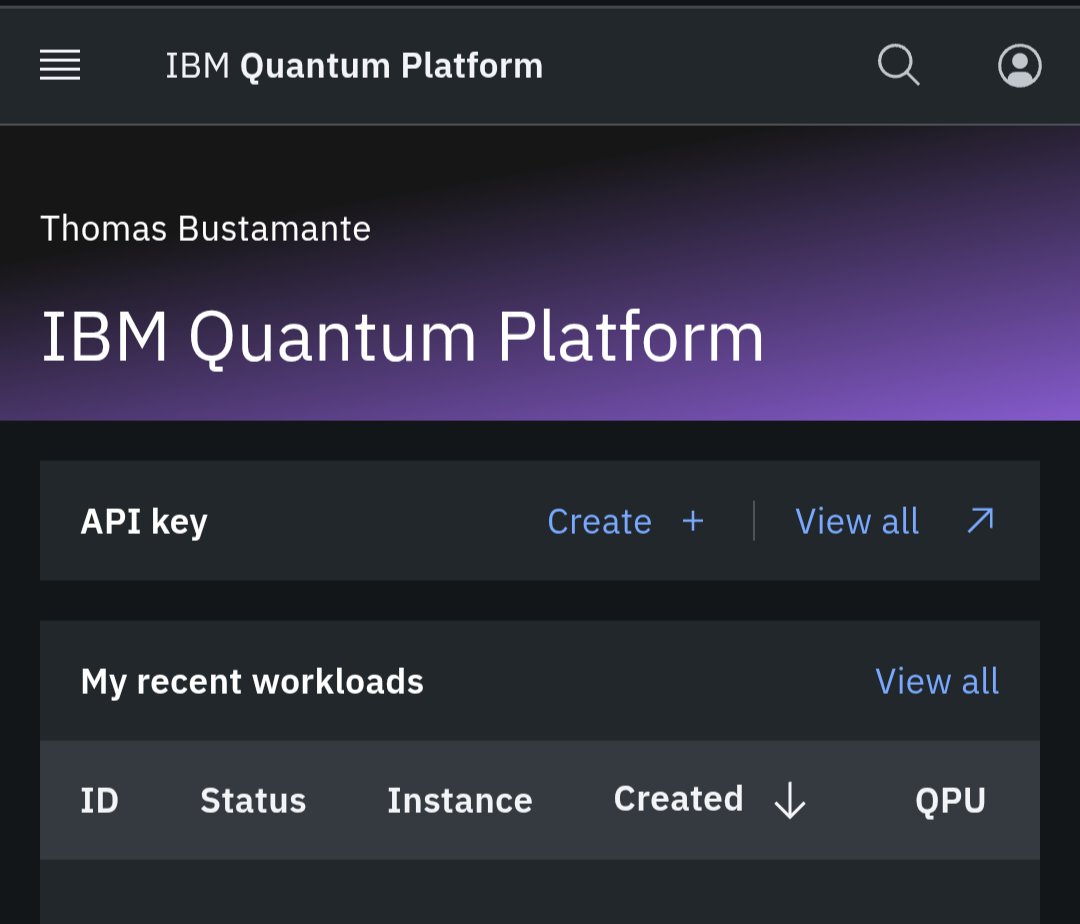Image resolution: width=1080 pixels, height=924 pixels.
Task: Click the large IBM Quantum Platform heading
Action: click(x=402, y=337)
